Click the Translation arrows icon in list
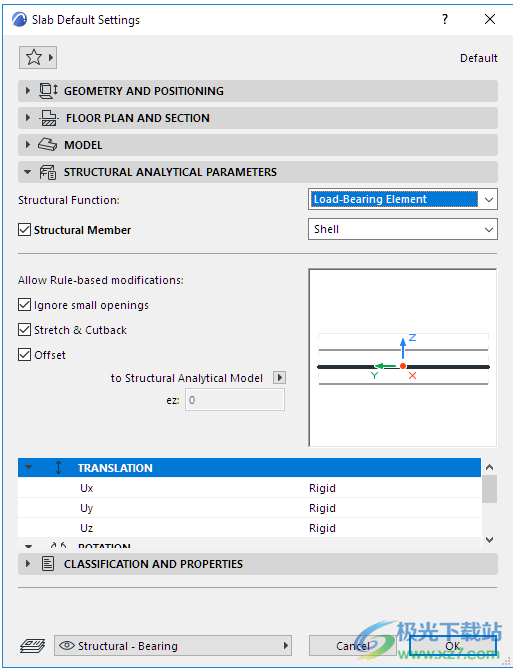Image resolution: width=513 pixels, height=670 pixels. [x=59, y=467]
